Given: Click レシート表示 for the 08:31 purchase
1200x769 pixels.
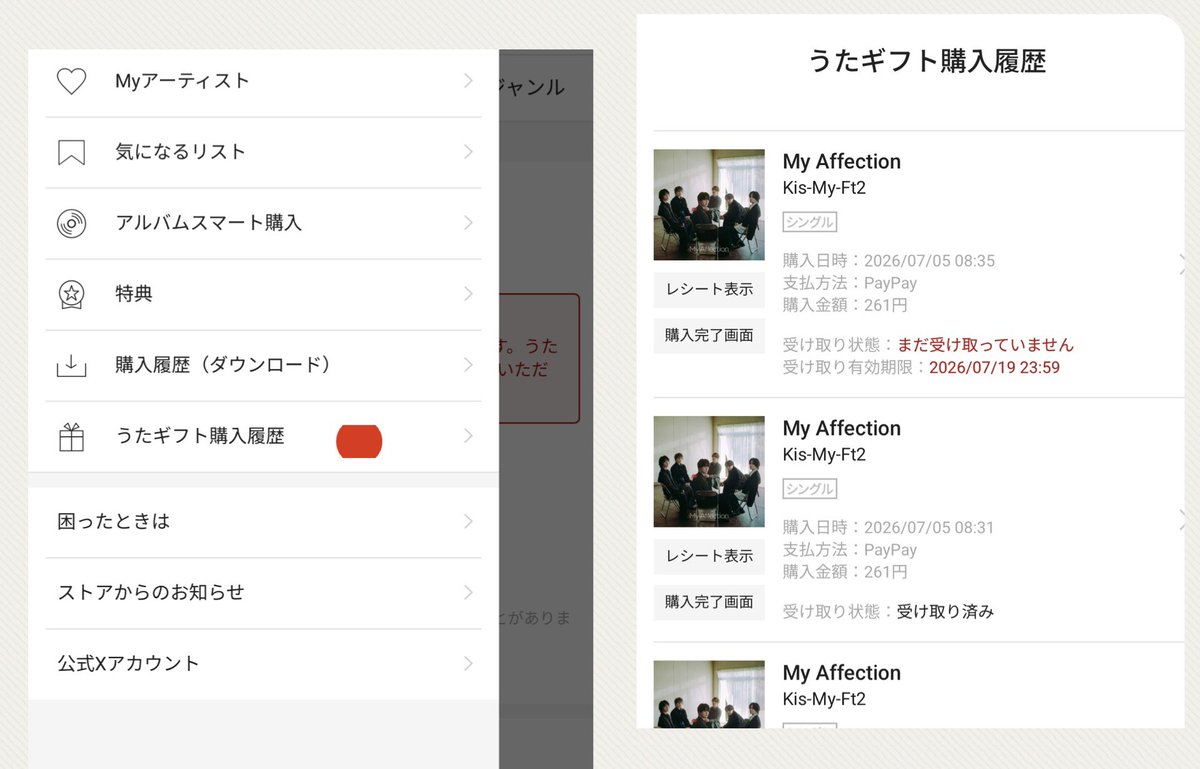Looking at the screenshot, I should (x=709, y=557).
